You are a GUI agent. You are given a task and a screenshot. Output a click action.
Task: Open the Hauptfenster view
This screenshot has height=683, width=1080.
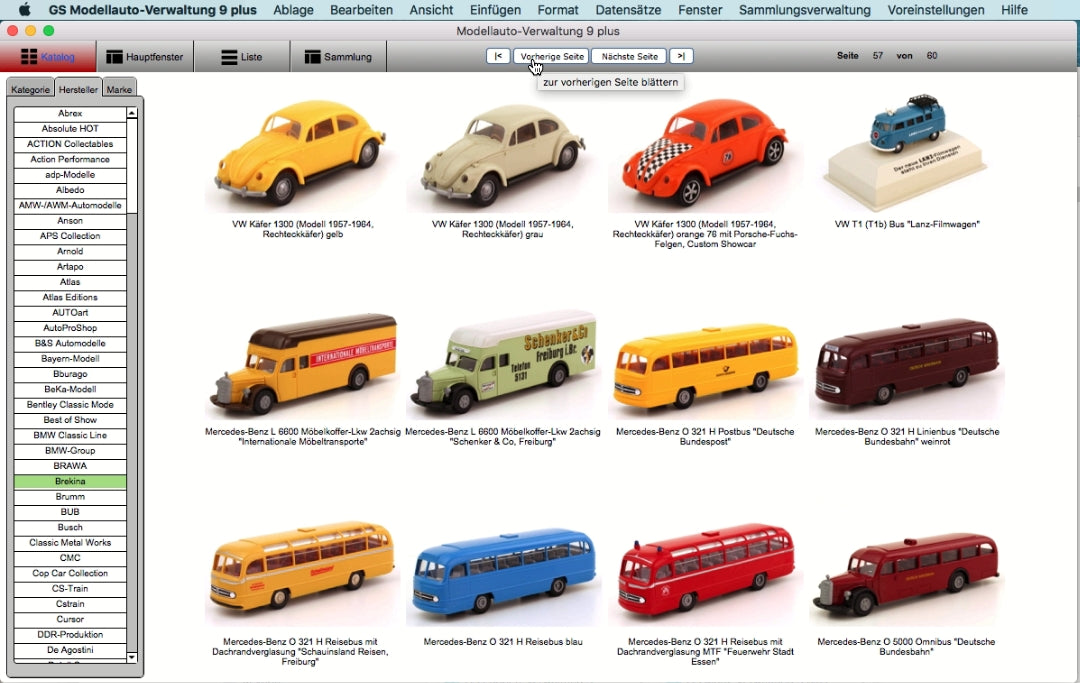click(x=145, y=57)
